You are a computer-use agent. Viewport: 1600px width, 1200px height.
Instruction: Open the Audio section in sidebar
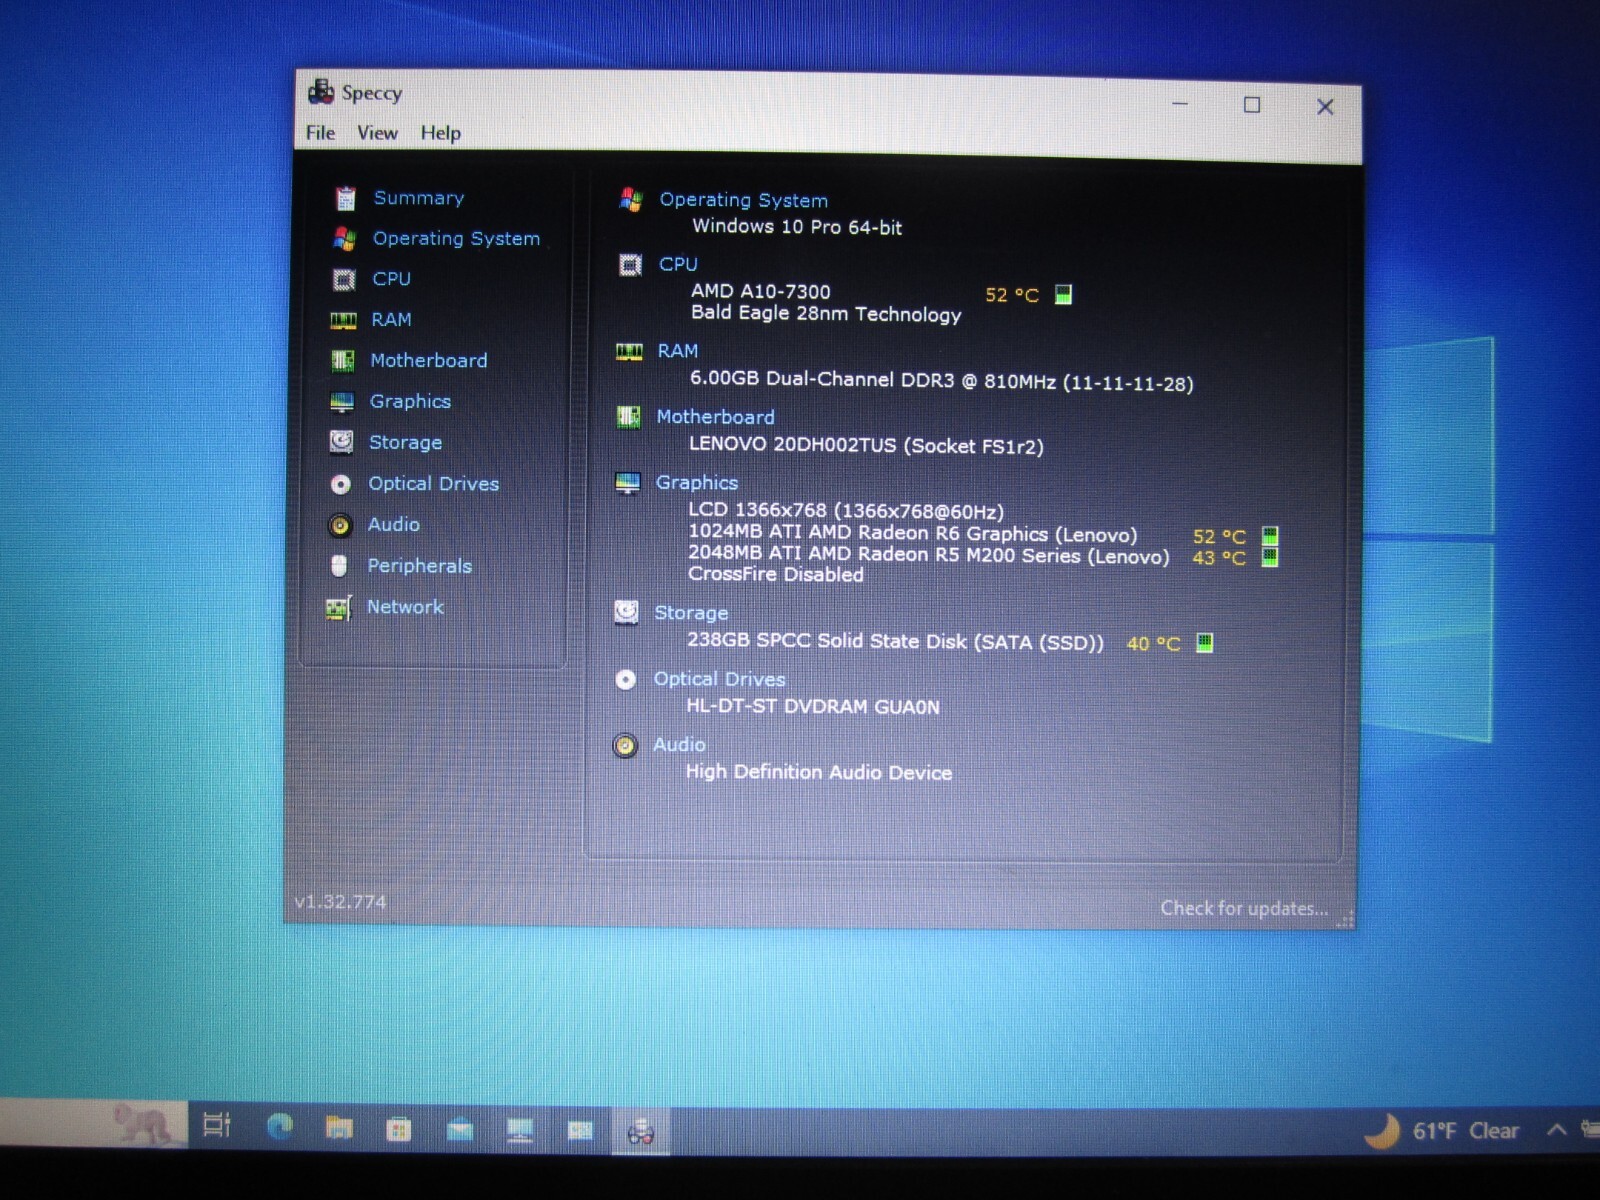393,524
